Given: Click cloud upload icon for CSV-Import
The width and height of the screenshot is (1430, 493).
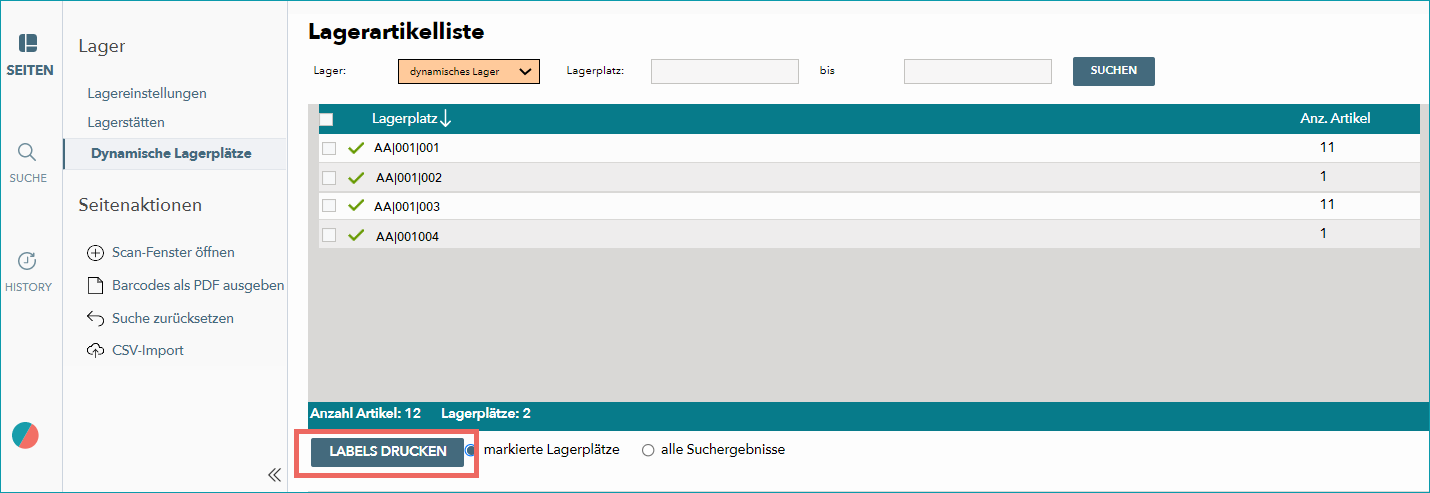Looking at the screenshot, I should coord(96,350).
